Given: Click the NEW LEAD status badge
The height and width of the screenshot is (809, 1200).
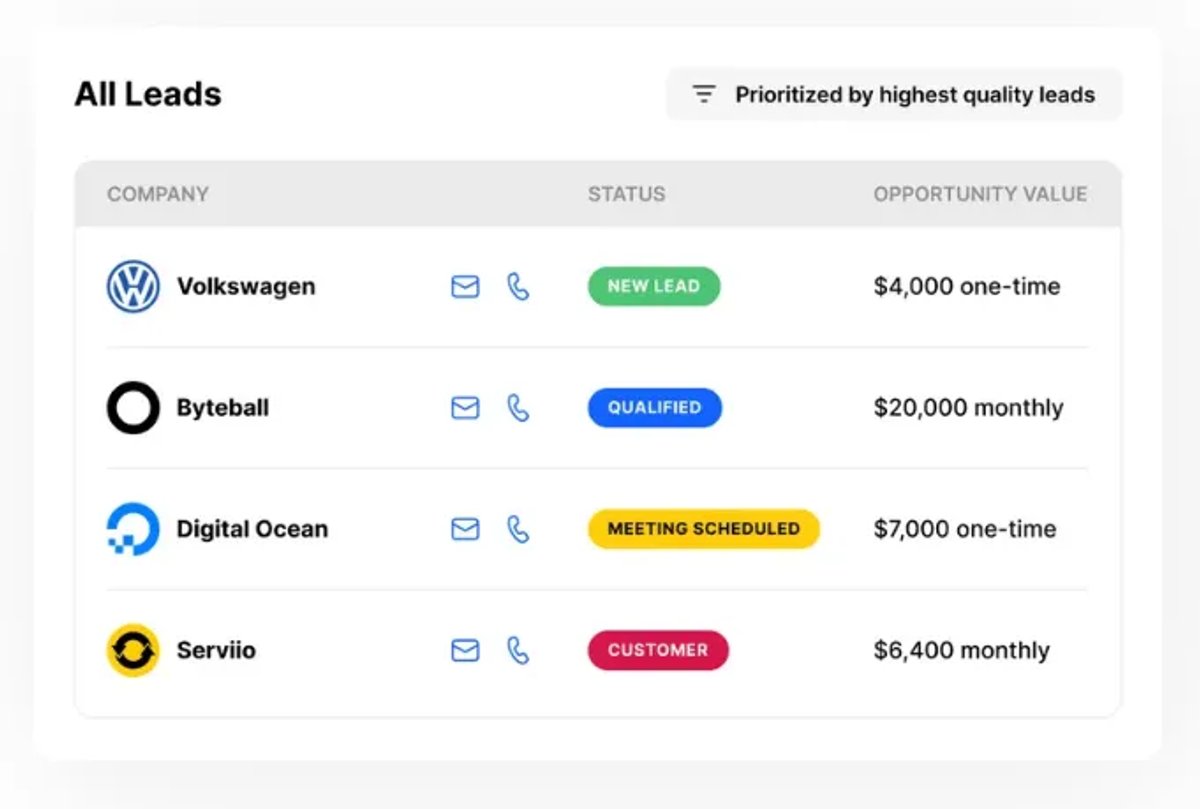Looking at the screenshot, I should 654,286.
